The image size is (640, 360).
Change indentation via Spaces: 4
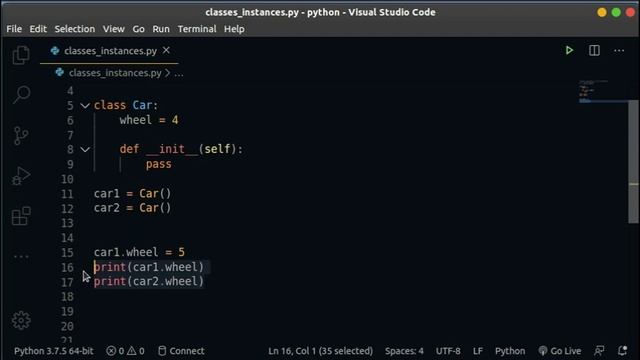pos(404,351)
